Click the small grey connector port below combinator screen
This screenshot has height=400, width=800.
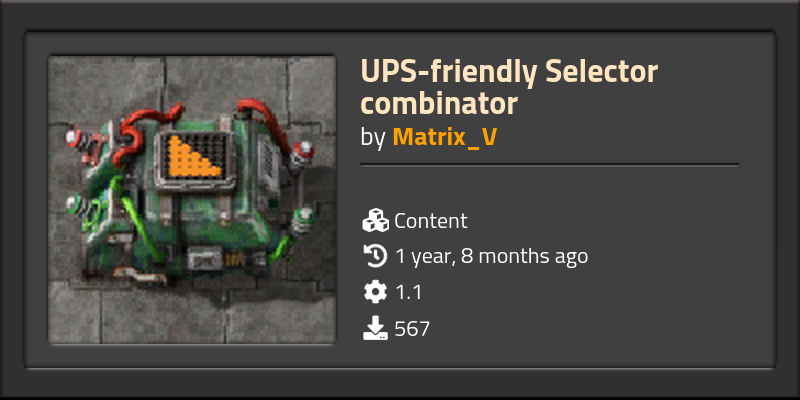click(x=205, y=258)
